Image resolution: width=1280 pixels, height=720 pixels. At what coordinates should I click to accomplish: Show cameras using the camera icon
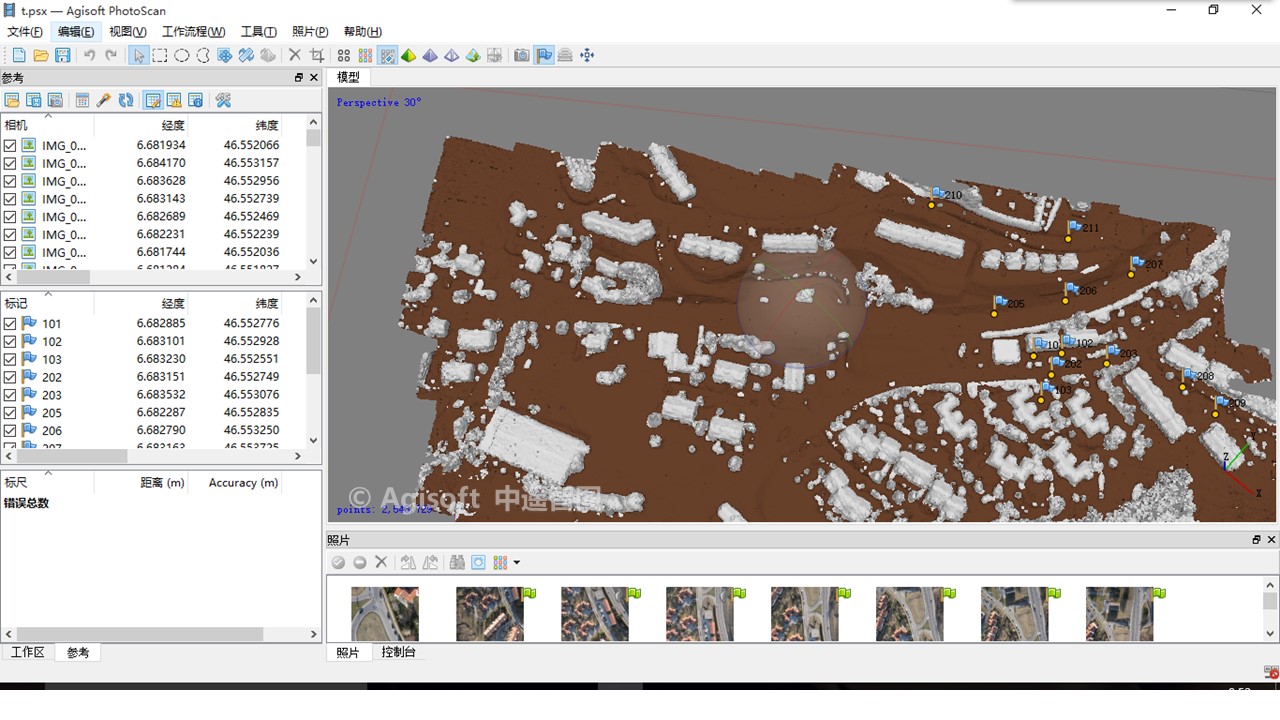click(x=521, y=56)
